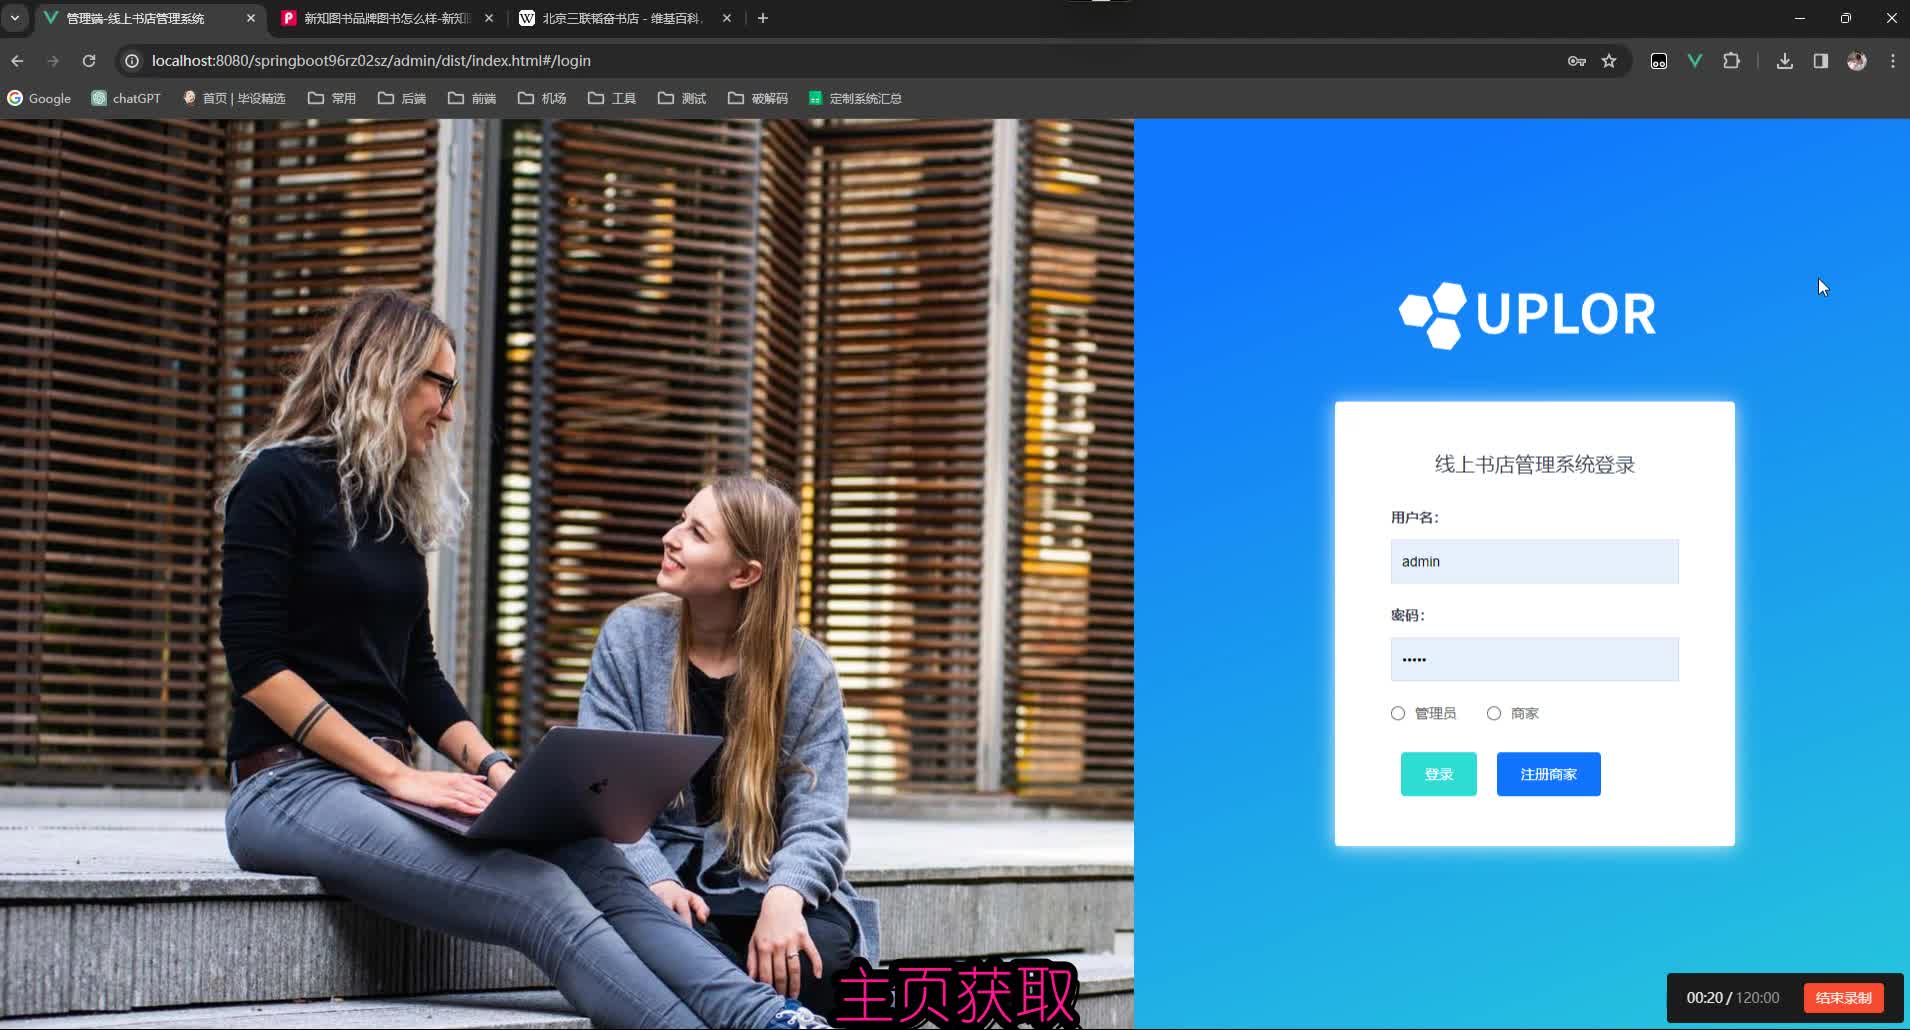Expand the 破解码 bookmark folder
The image size is (1910, 1030).
(x=758, y=98)
